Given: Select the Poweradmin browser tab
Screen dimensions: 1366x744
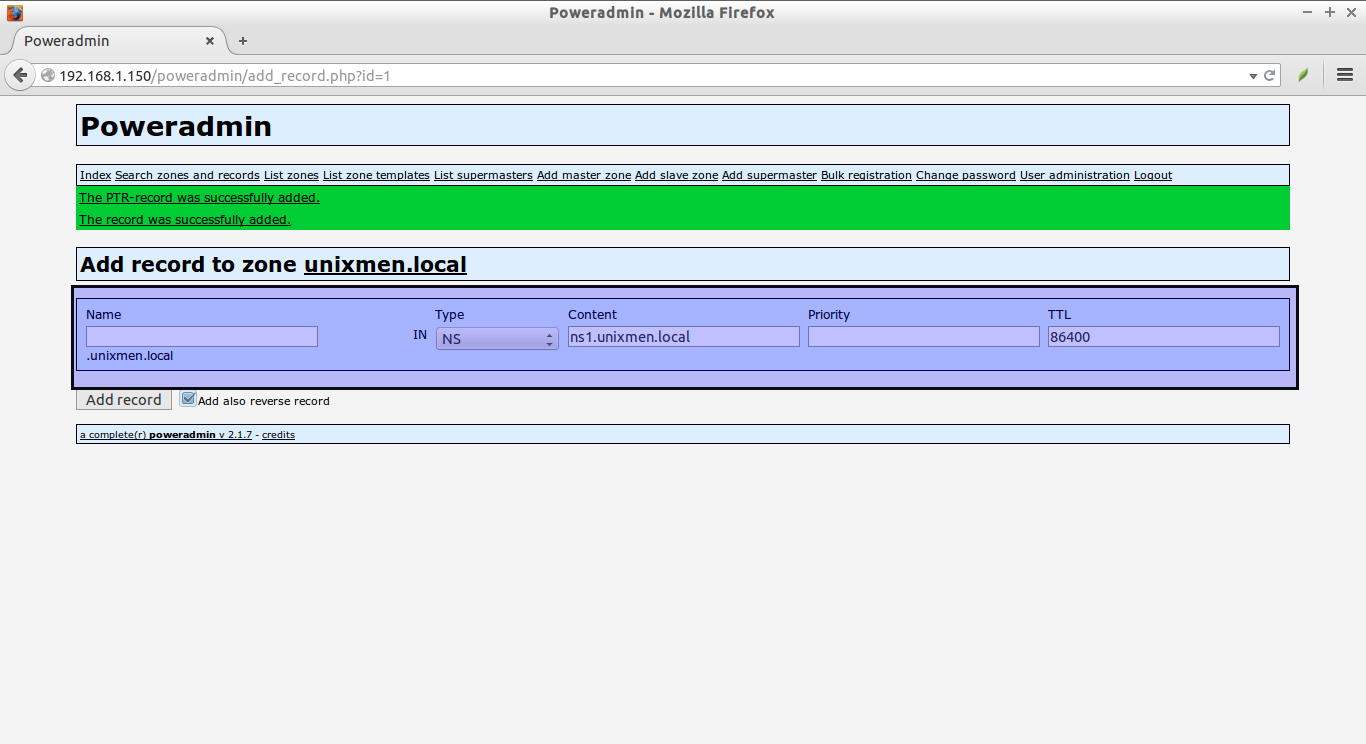Looking at the screenshot, I should coord(118,41).
